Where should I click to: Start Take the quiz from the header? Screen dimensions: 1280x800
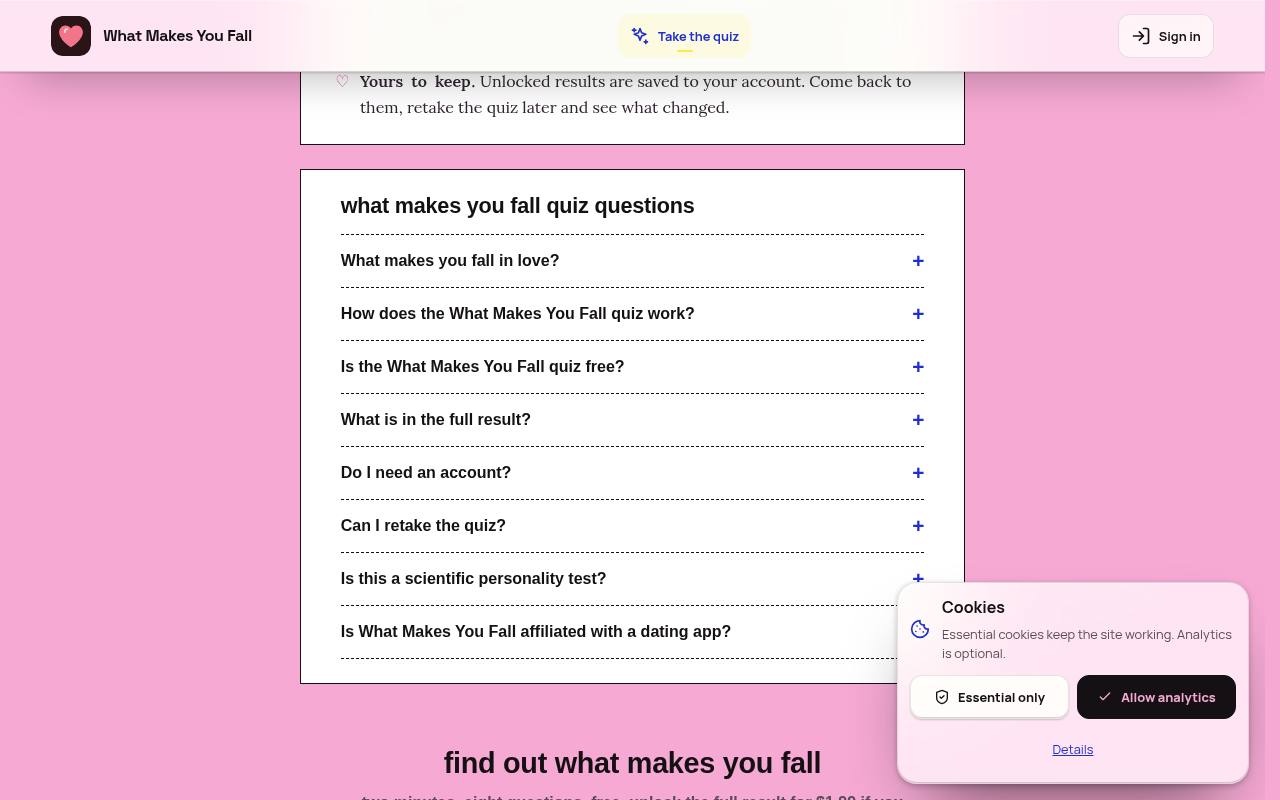685,36
